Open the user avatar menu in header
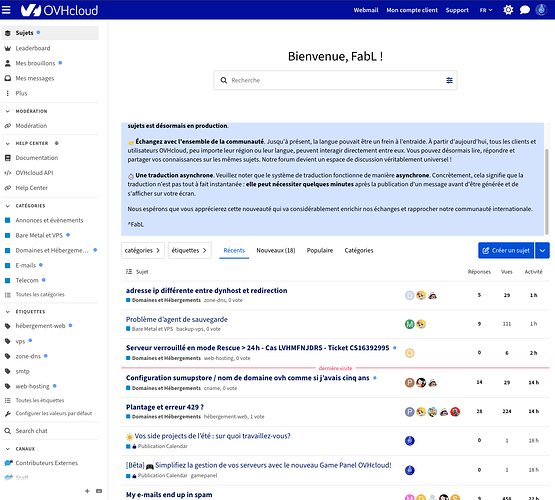555x500 pixels. tap(541, 10)
